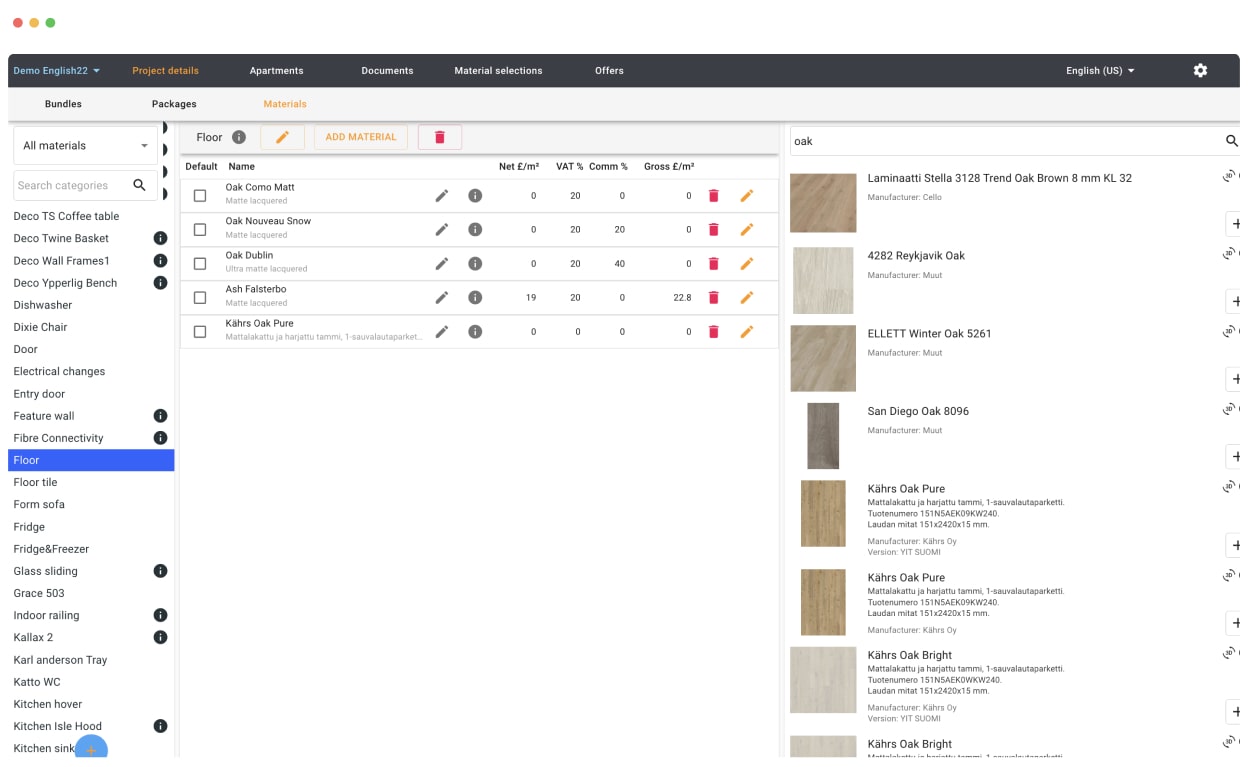Check default box for Oak Nouveau Snow
The width and height of the screenshot is (1248, 767).
tap(200, 230)
